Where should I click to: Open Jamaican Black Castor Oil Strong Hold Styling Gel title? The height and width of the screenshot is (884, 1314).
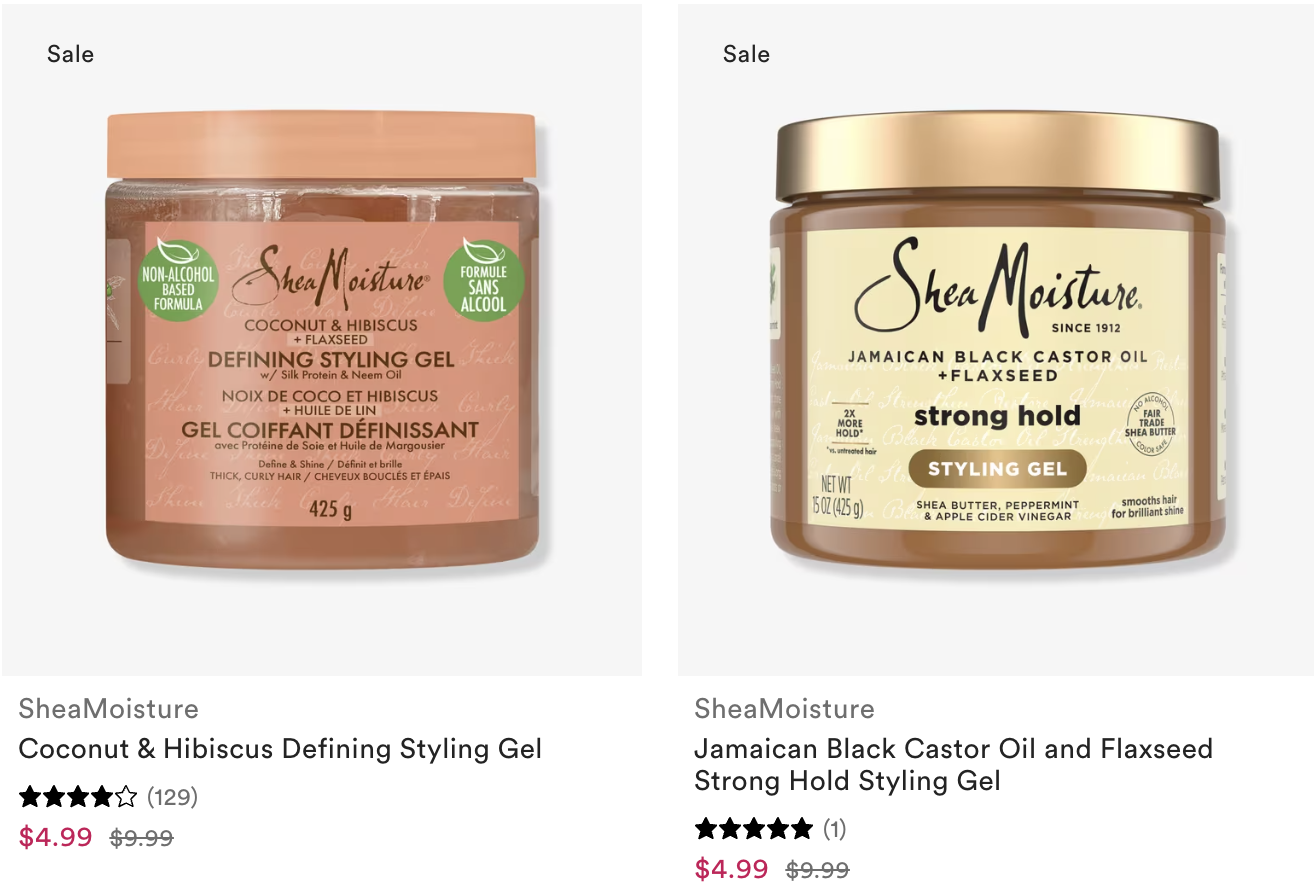[953, 764]
